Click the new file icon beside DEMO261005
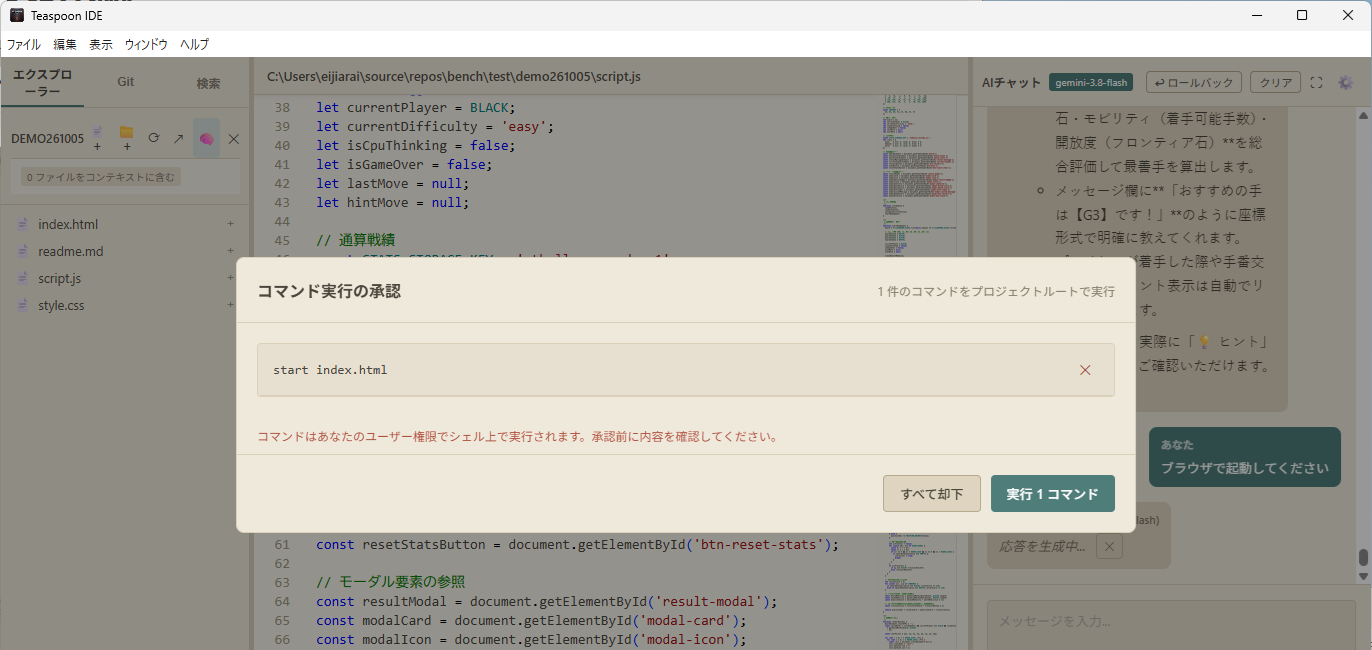Image resolution: width=1372 pixels, height=650 pixels. pos(97,138)
